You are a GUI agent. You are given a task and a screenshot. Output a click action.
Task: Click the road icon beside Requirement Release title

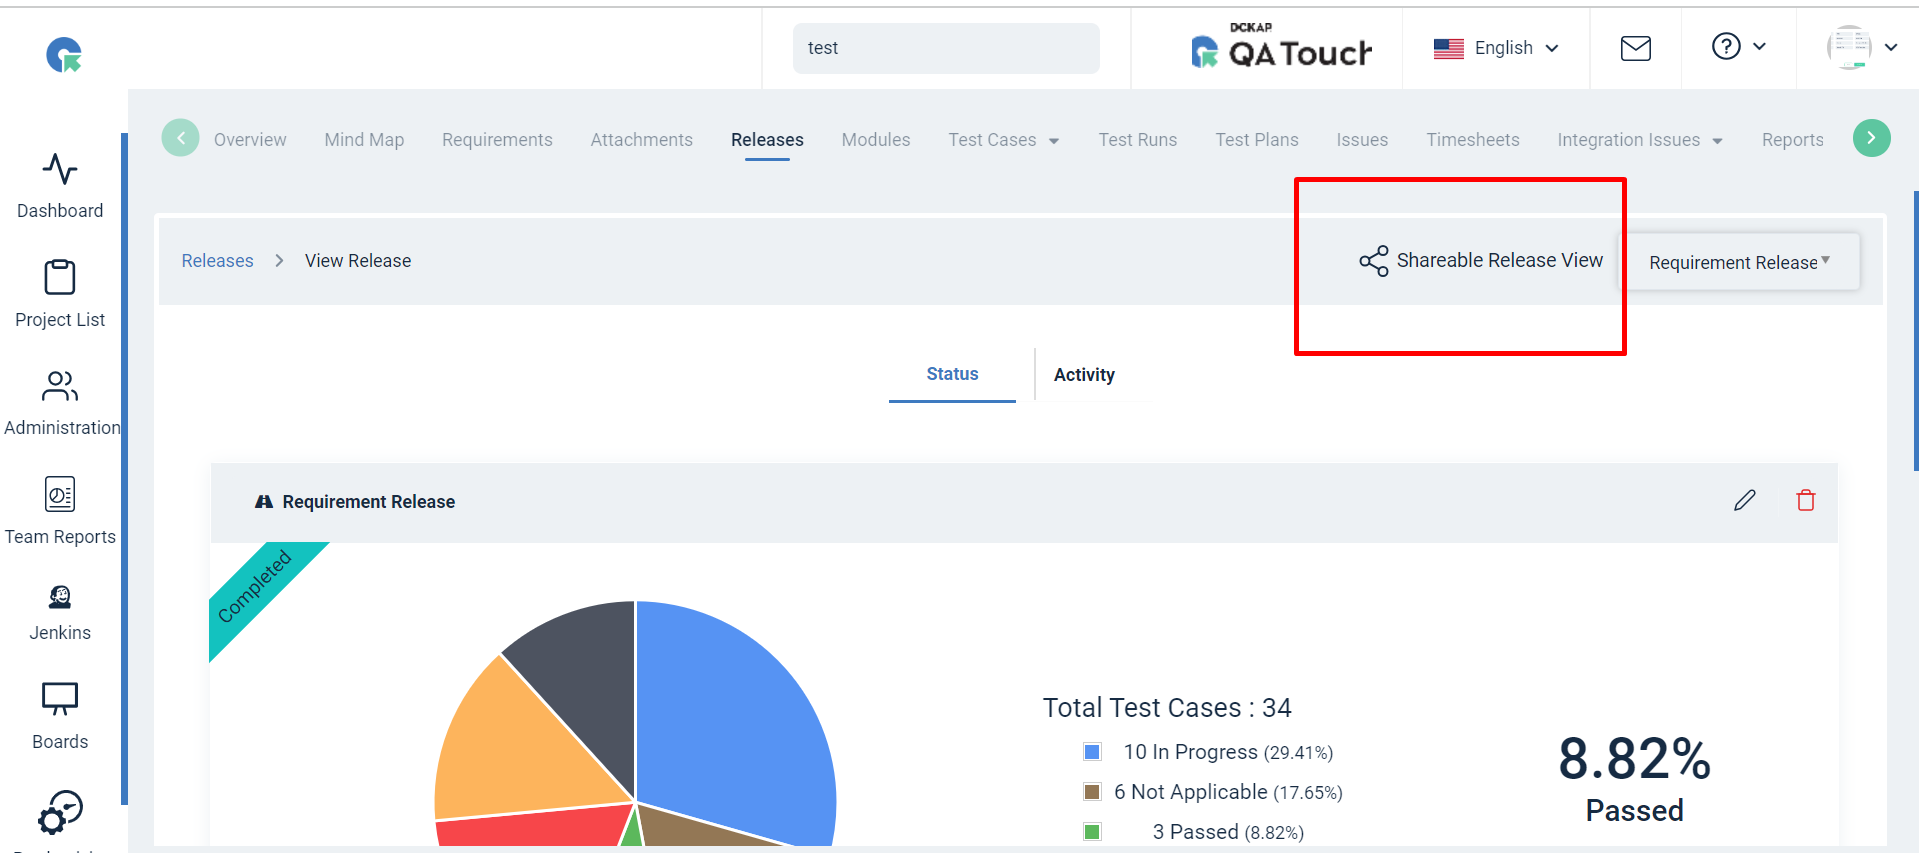(264, 502)
